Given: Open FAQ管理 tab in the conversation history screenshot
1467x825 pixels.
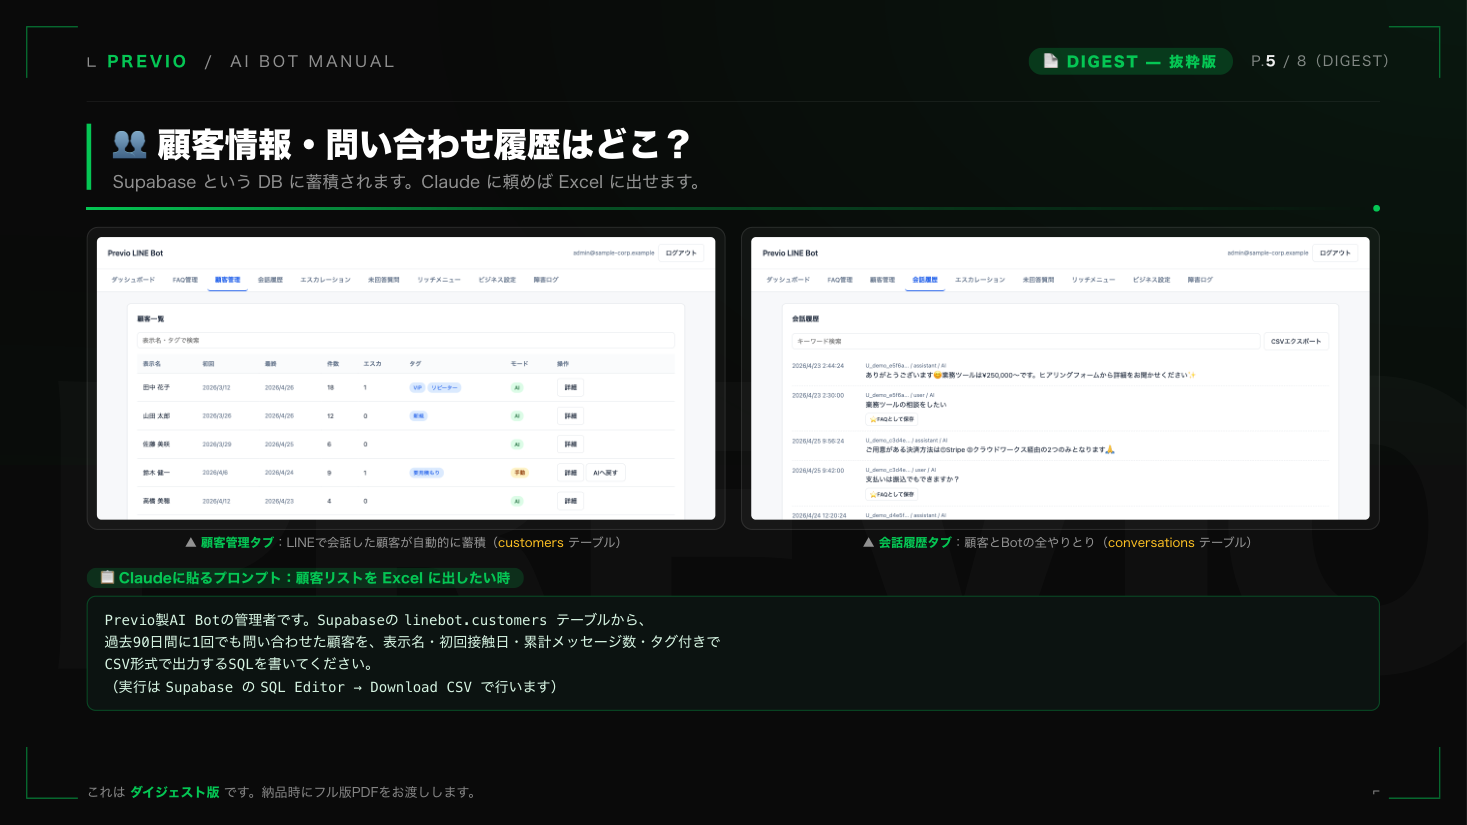Looking at the screenshot, I should (840, 280).
